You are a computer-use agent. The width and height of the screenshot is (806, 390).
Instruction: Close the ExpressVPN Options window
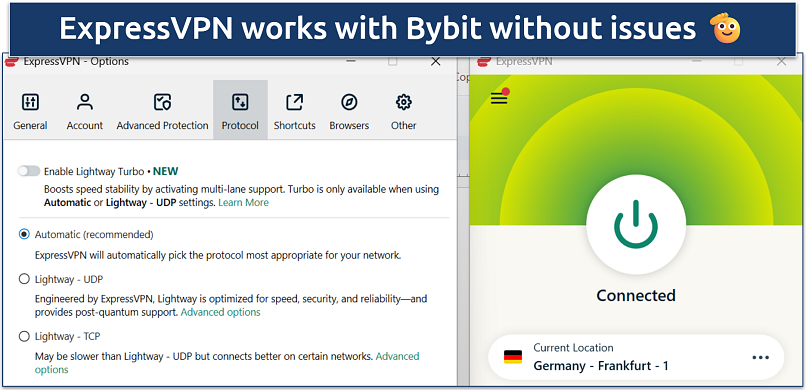[435, 62]
